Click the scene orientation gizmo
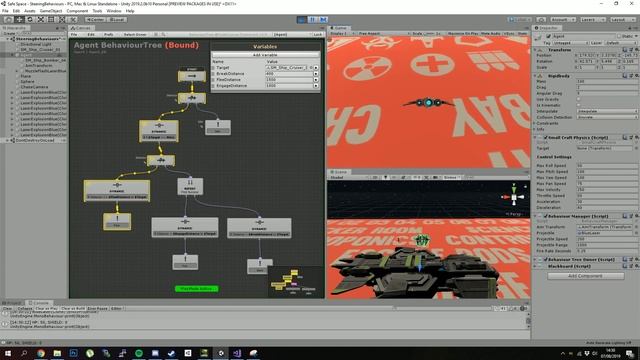This screenshot has width=640, height=360. pyautogui.click(x=514, y=197)
